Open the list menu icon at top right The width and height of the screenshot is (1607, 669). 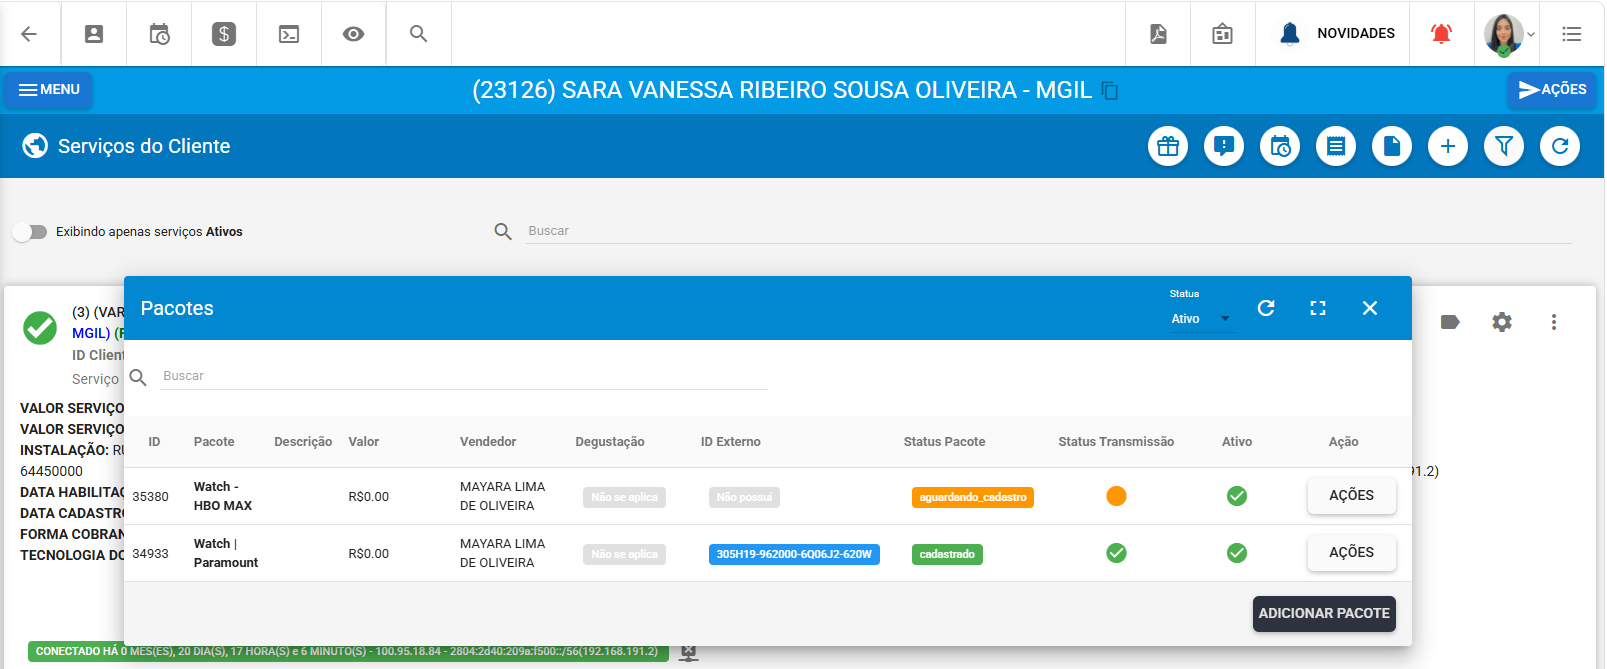coord(1572,34)
